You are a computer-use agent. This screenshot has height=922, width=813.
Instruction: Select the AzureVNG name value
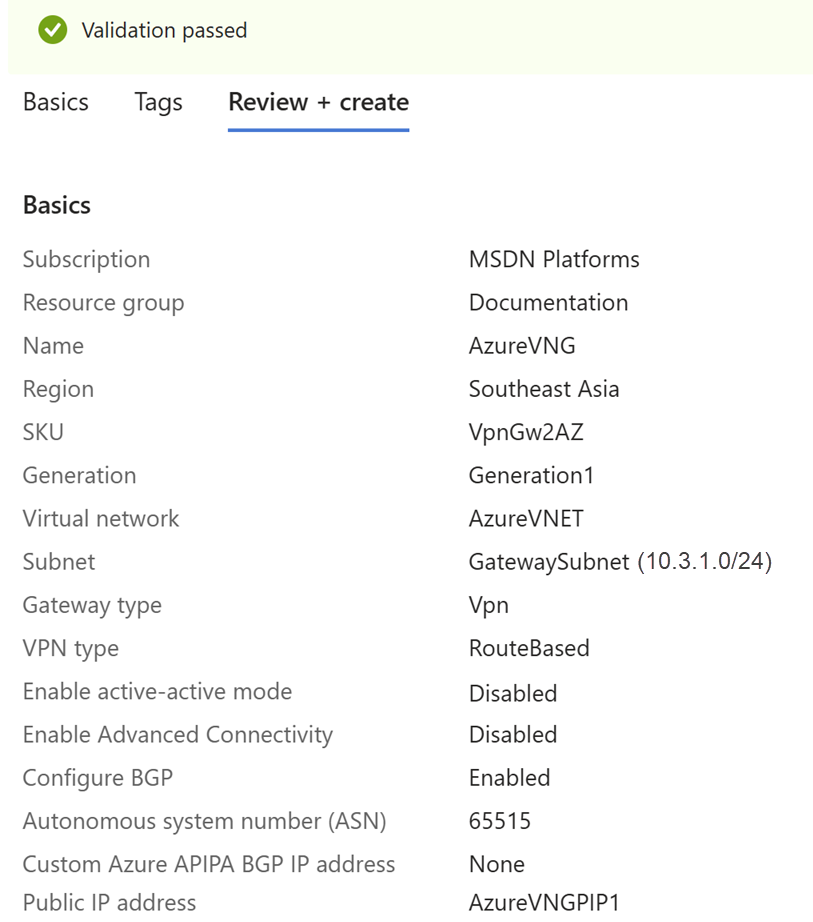click(522, 346)
